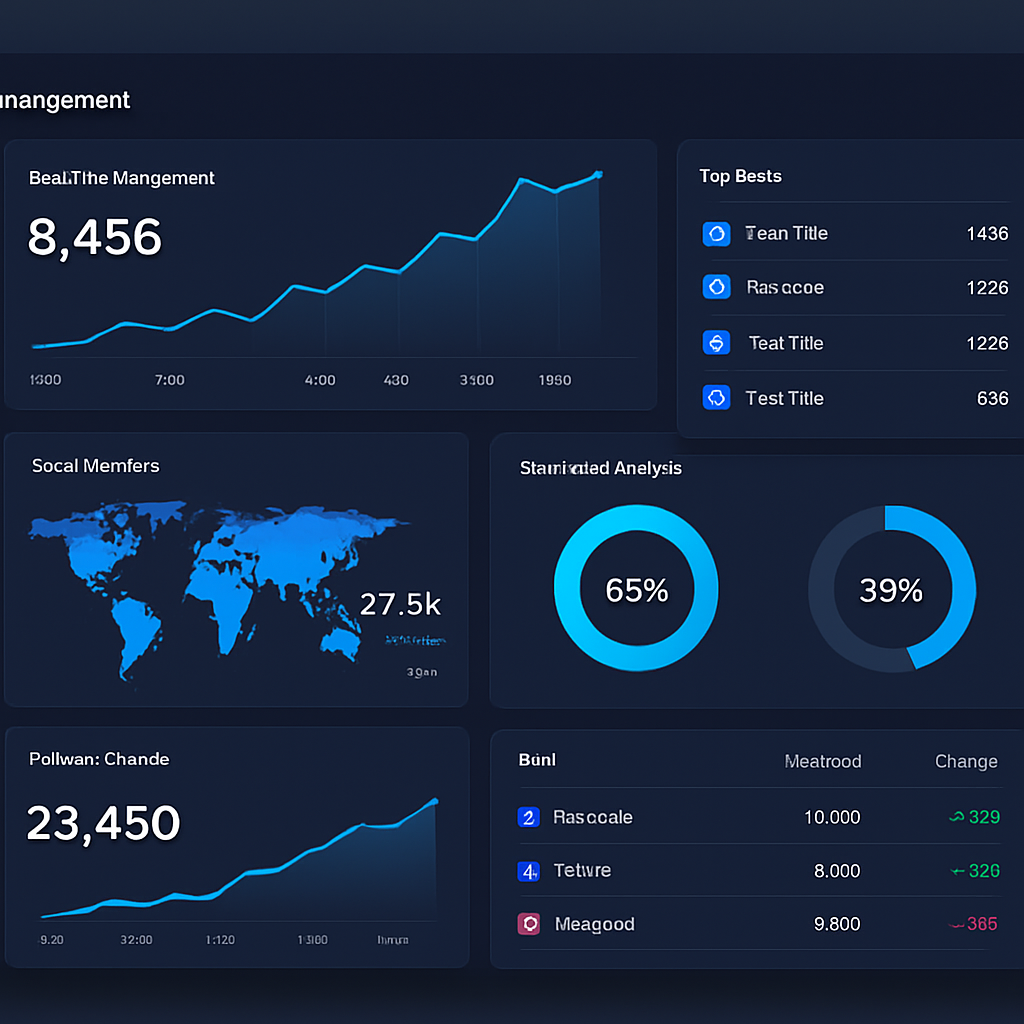Select the Ras ccoe entry in Top Bests
This screenshot has height=1024, width=1024.
tap(855, 287)
